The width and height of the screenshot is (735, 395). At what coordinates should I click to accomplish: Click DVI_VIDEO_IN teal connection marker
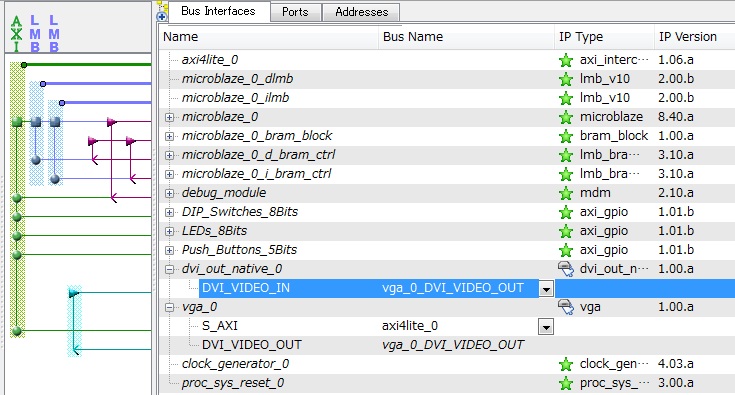(74, 293)
